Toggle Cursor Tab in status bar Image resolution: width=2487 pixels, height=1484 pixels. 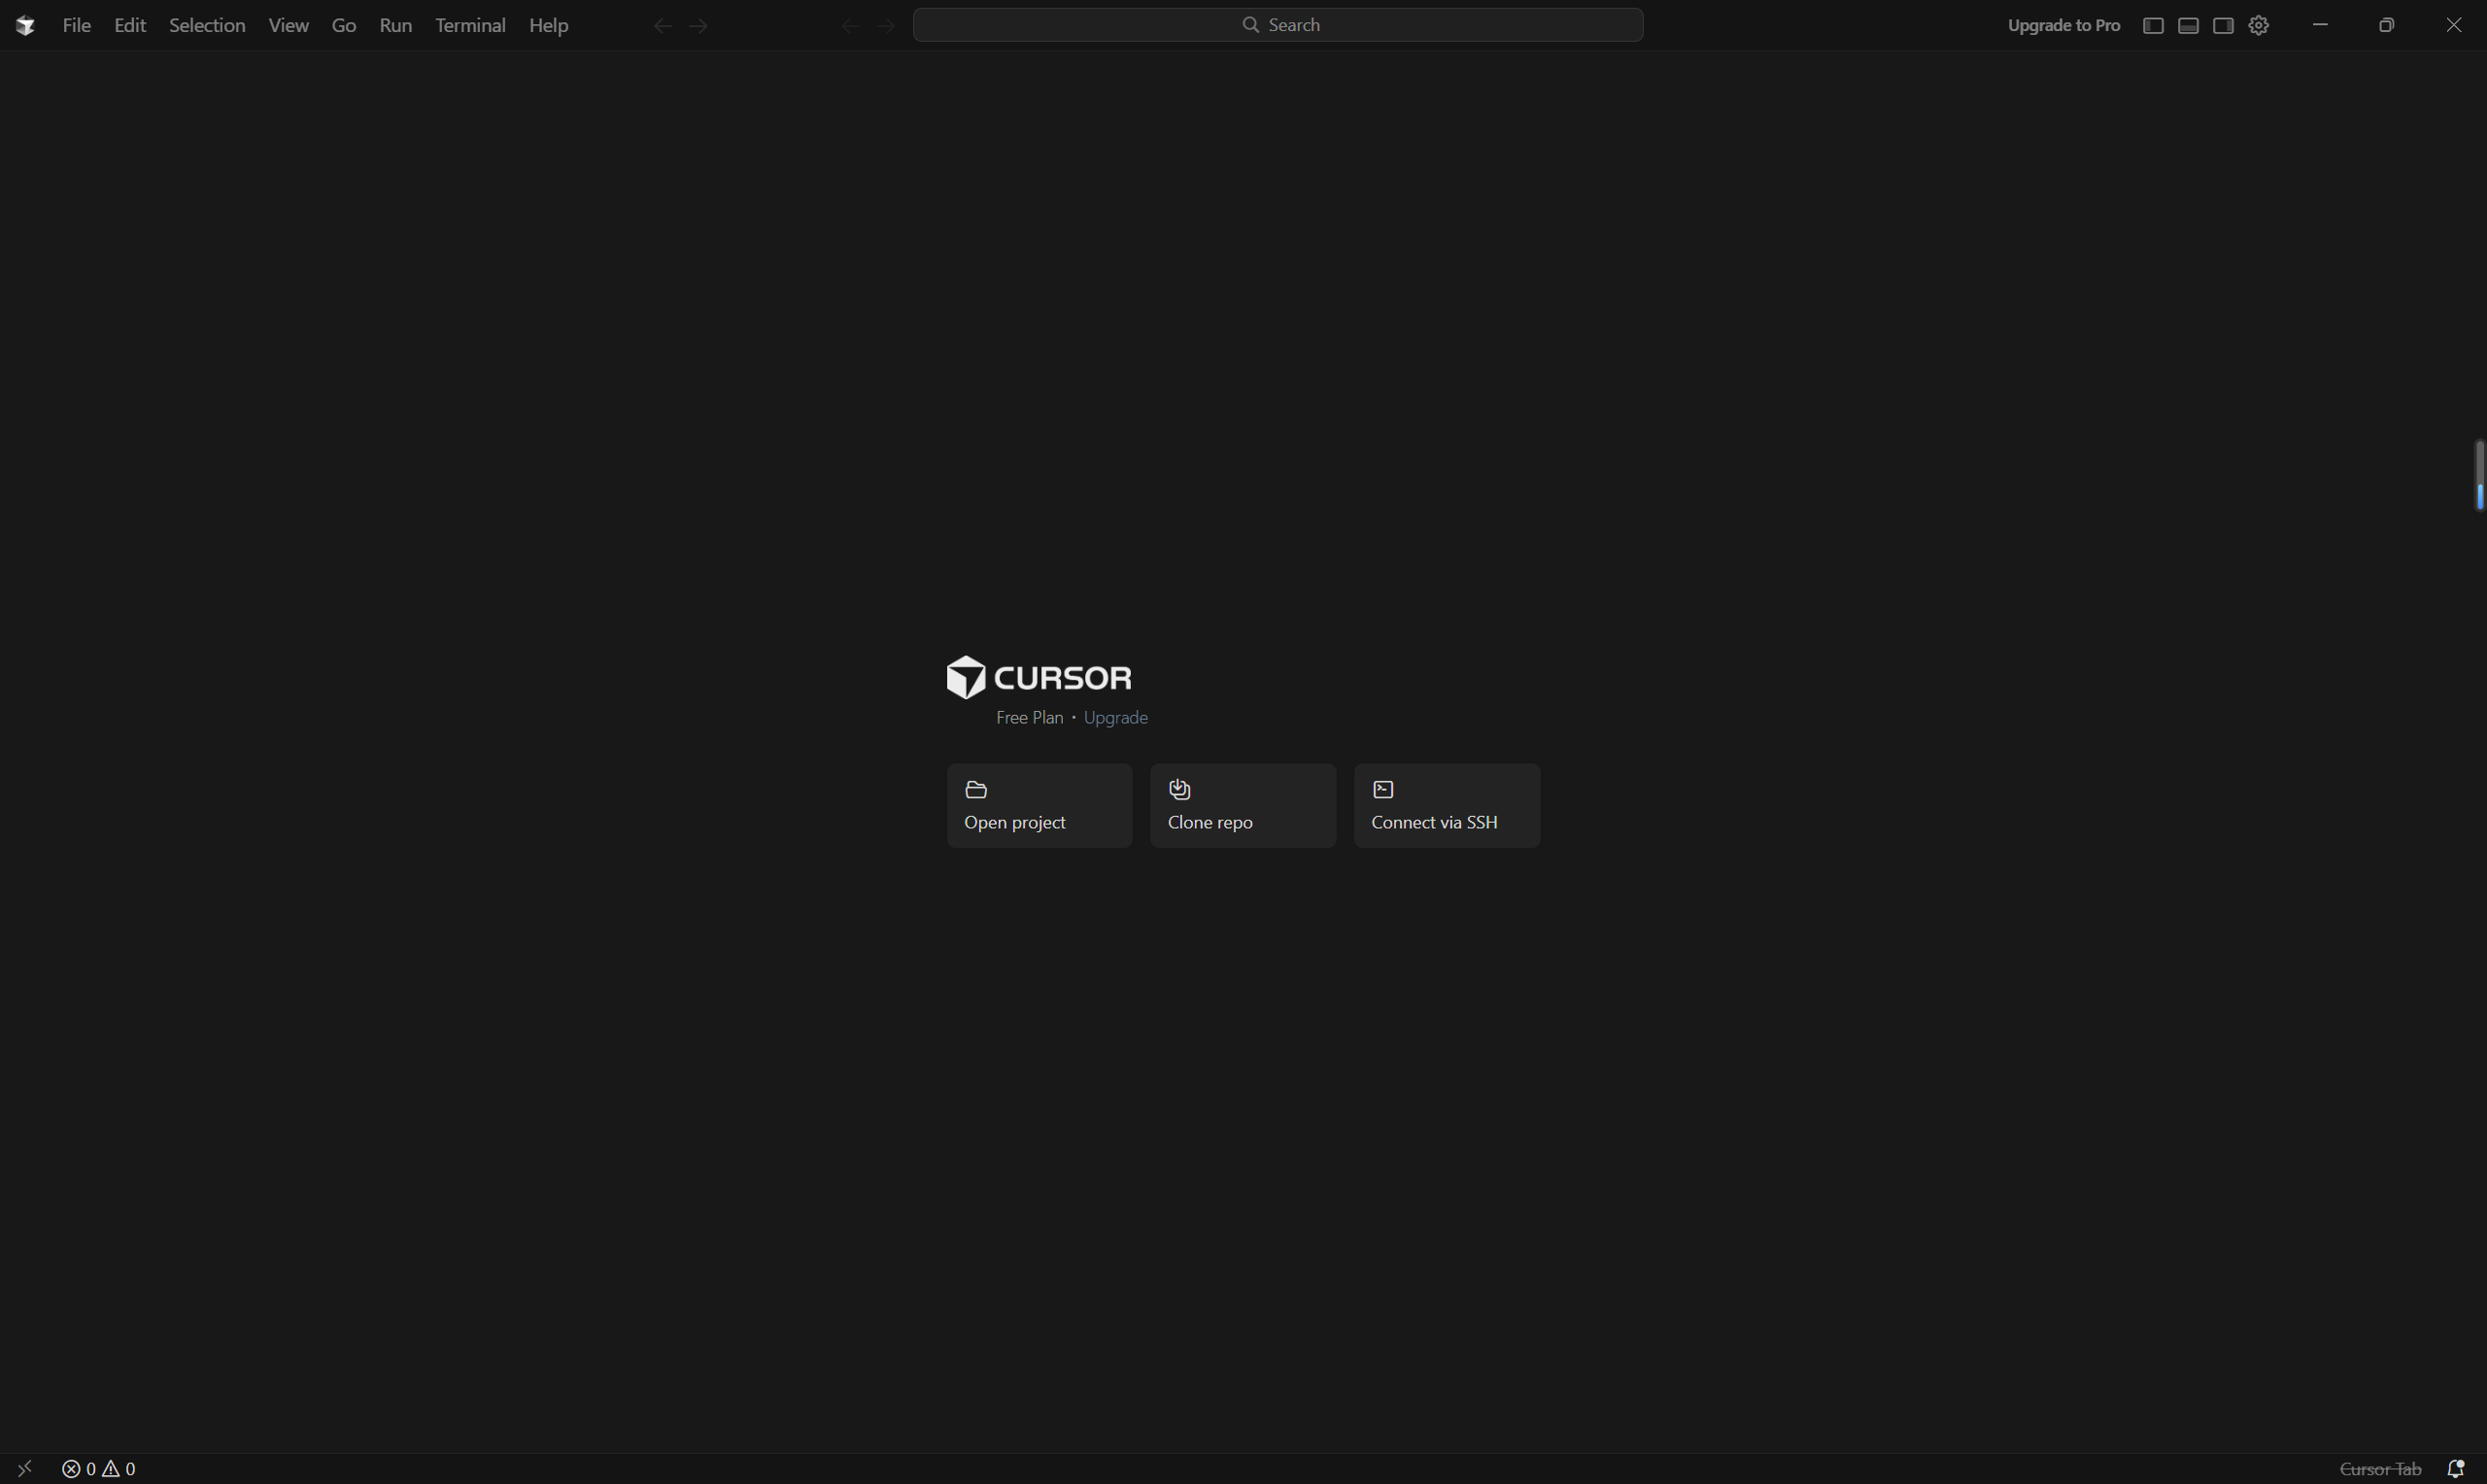coord(2380,1468)
